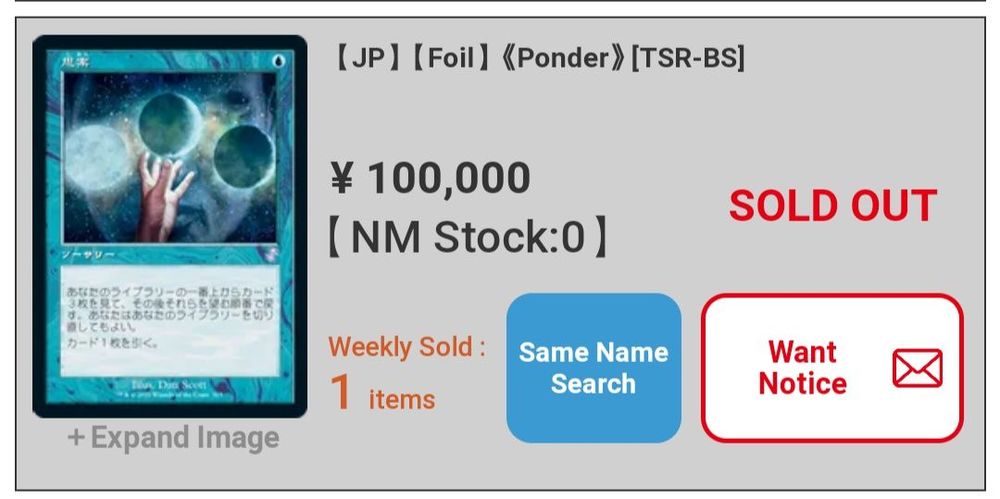This screenshot has height=499, width=1000.
Task: Click the Weekly Sold label
Action: click(407, 346)
